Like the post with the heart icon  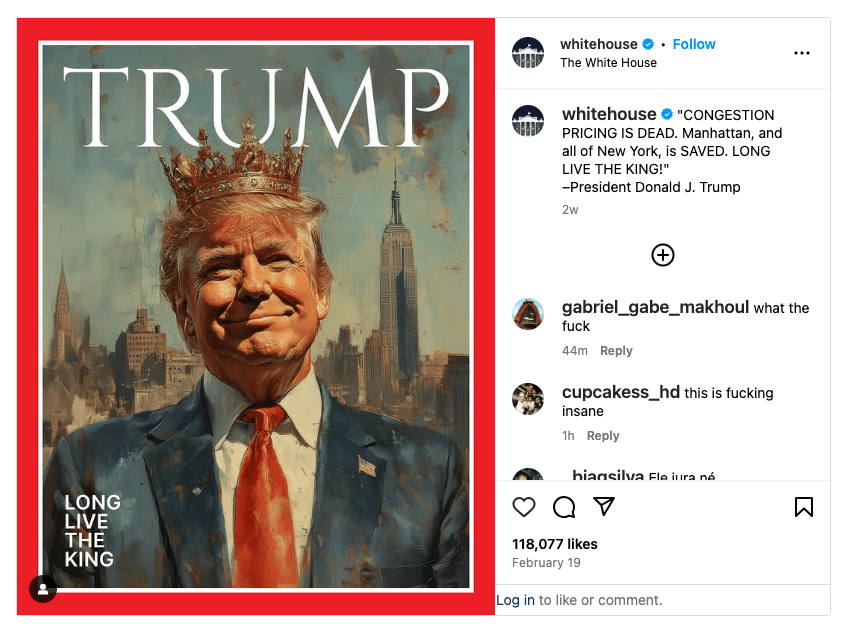[x=524, y=507]
